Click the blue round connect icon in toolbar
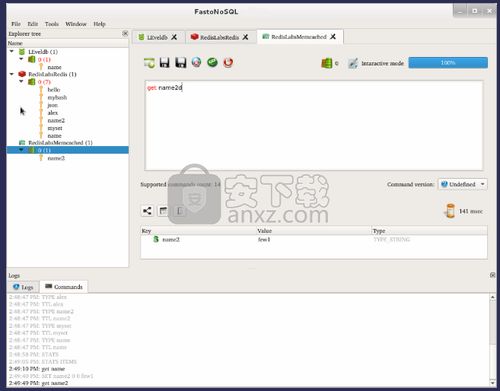 pyautogui.click(x=196, y=62)
